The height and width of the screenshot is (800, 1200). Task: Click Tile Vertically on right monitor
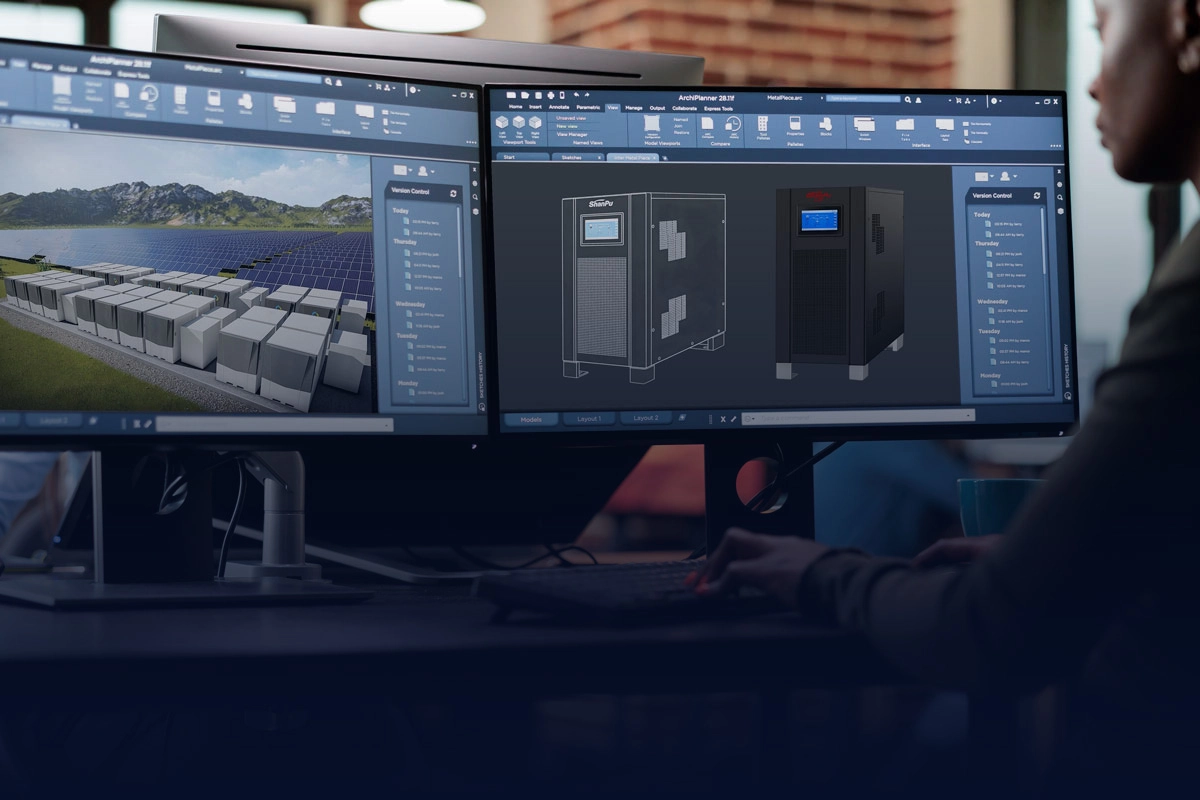point(976,133)
